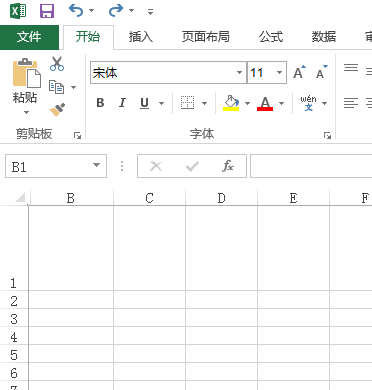Toggle bold formatting
The width and height of the screenshot is (372, 390).
click(x=100, y=103)
